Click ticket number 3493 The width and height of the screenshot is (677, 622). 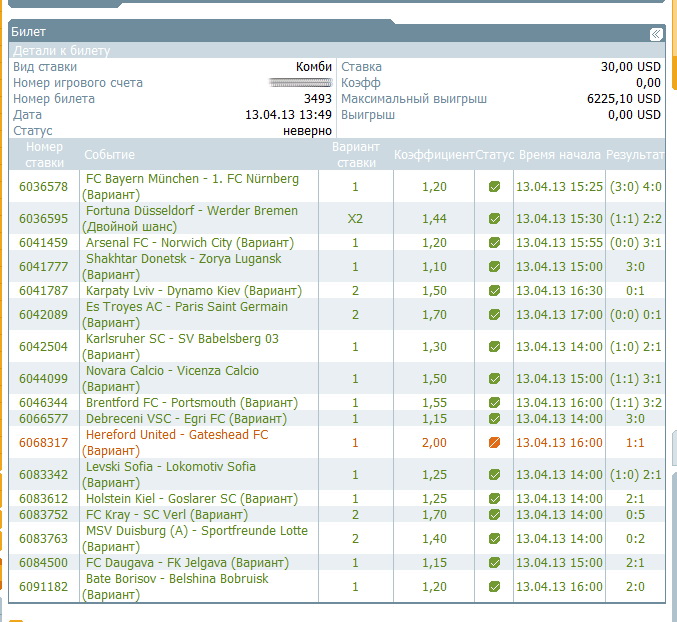[x=318, y=98]
